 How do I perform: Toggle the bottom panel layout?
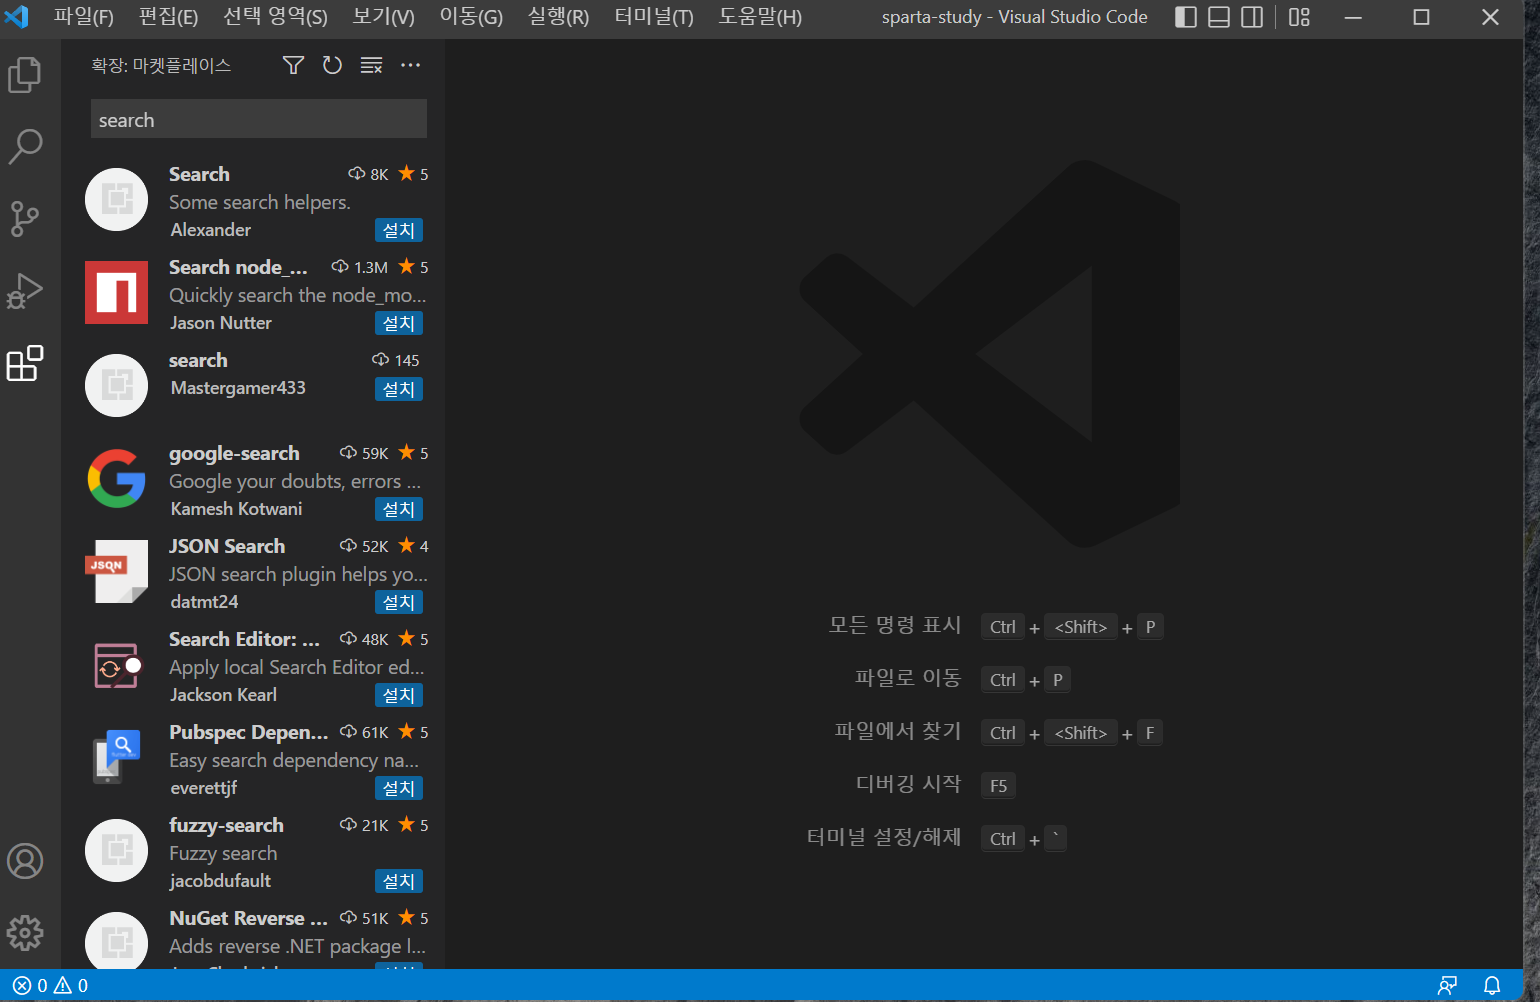click(1219, 17)
